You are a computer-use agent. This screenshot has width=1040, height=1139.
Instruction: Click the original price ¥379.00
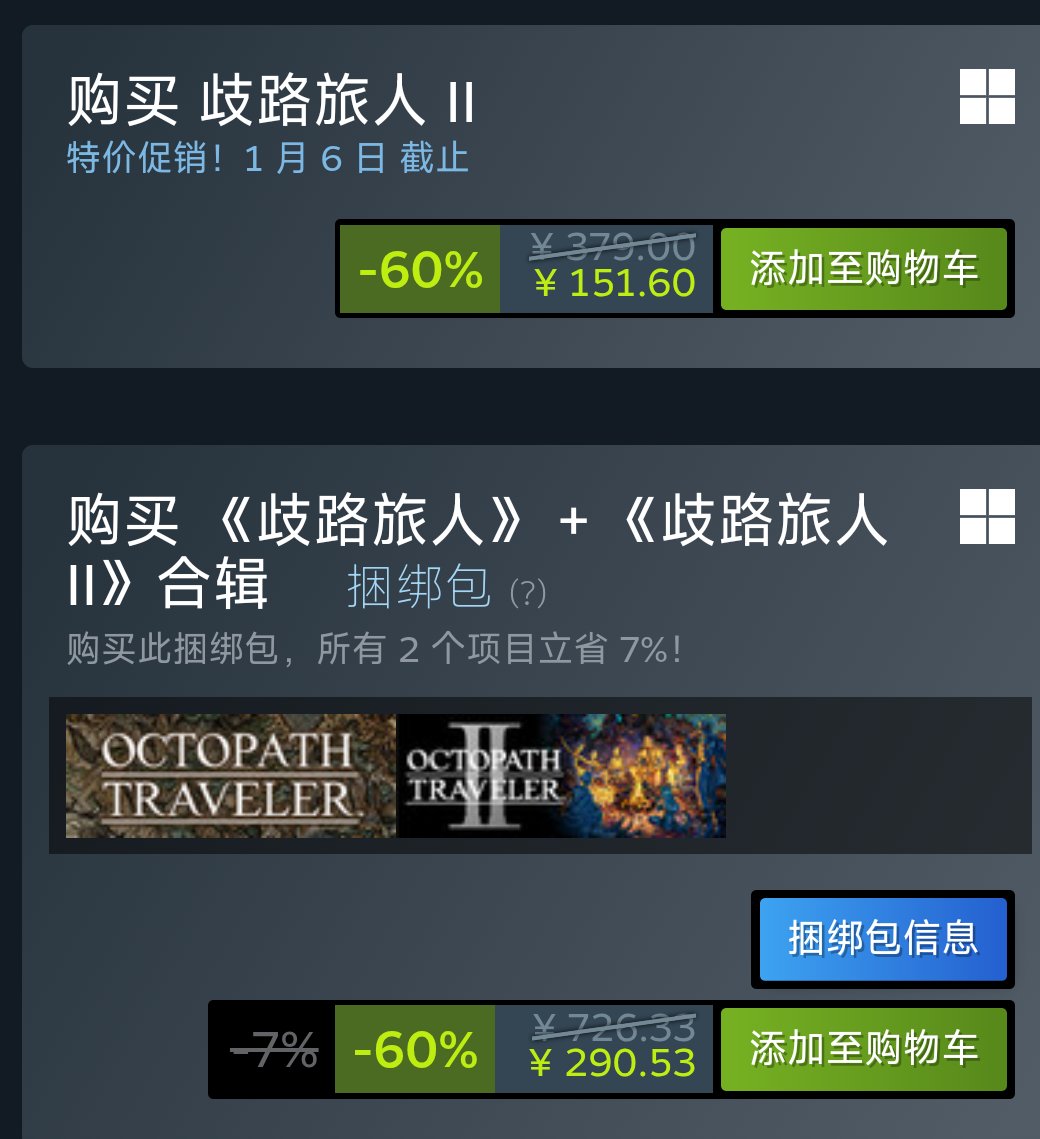click(613, 247)
